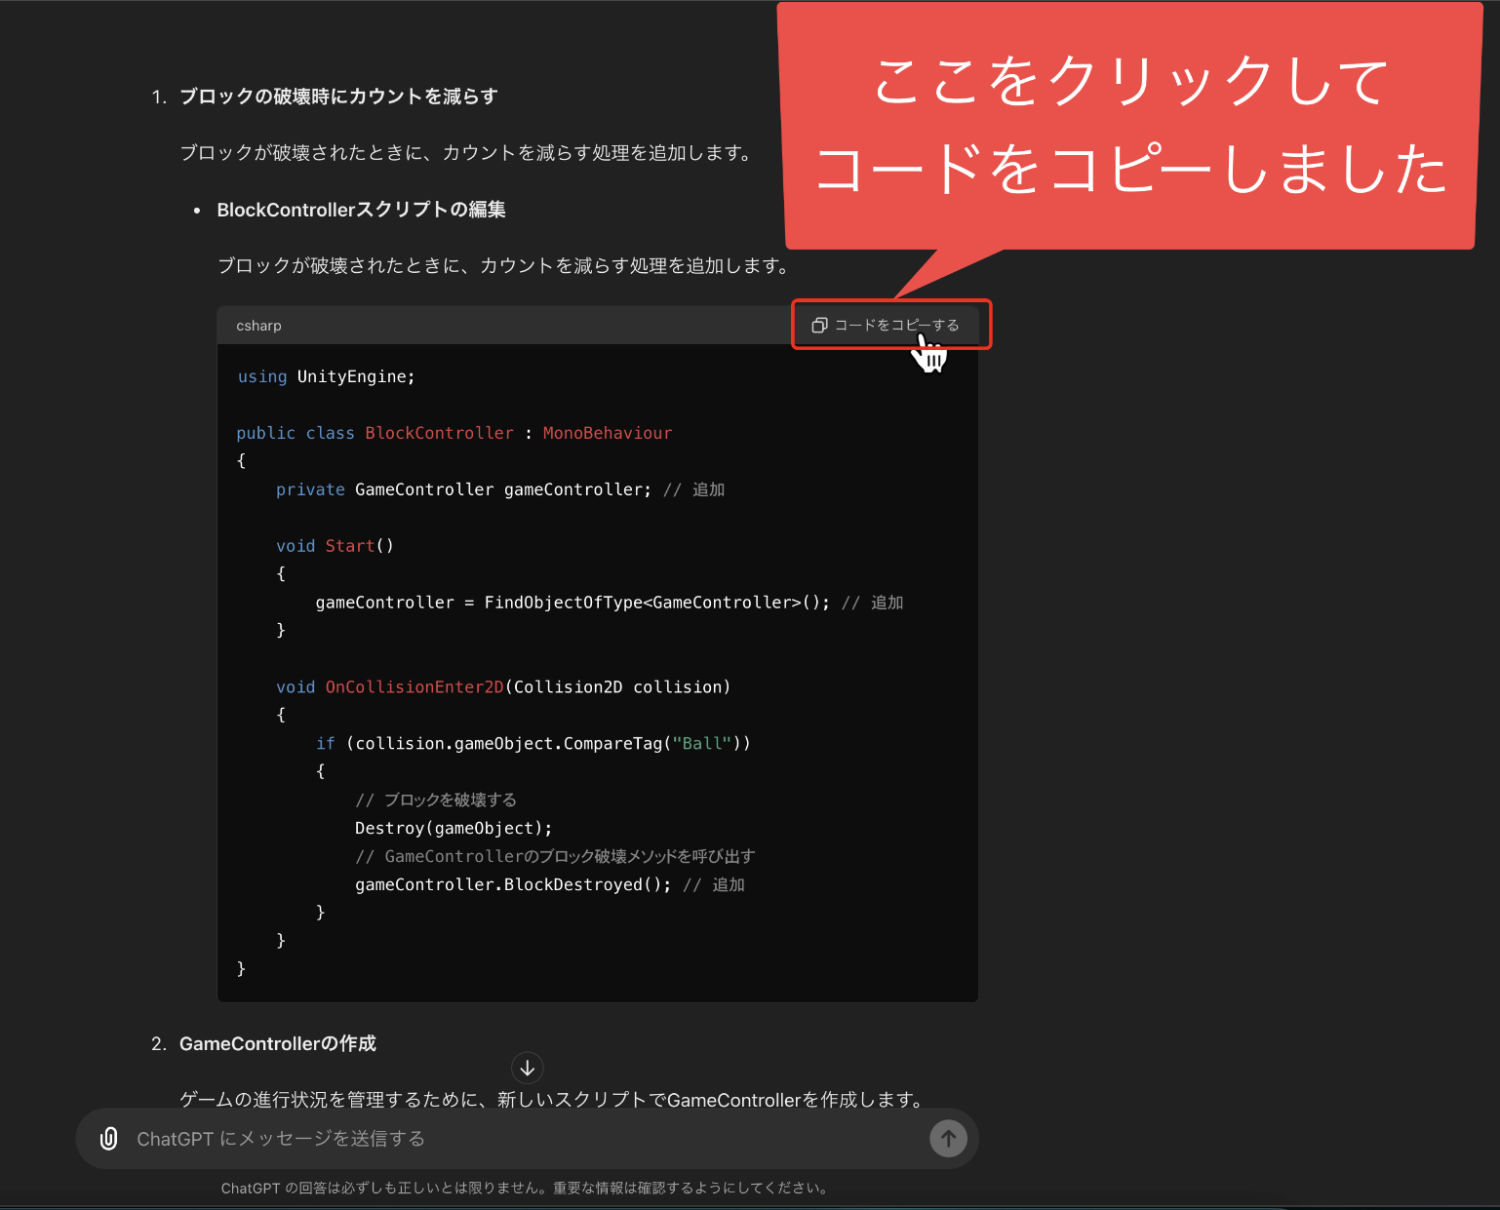The image size is (1500, 1210).
Task: Click the private GameController gameController; line
Action: tap(500, 490)
